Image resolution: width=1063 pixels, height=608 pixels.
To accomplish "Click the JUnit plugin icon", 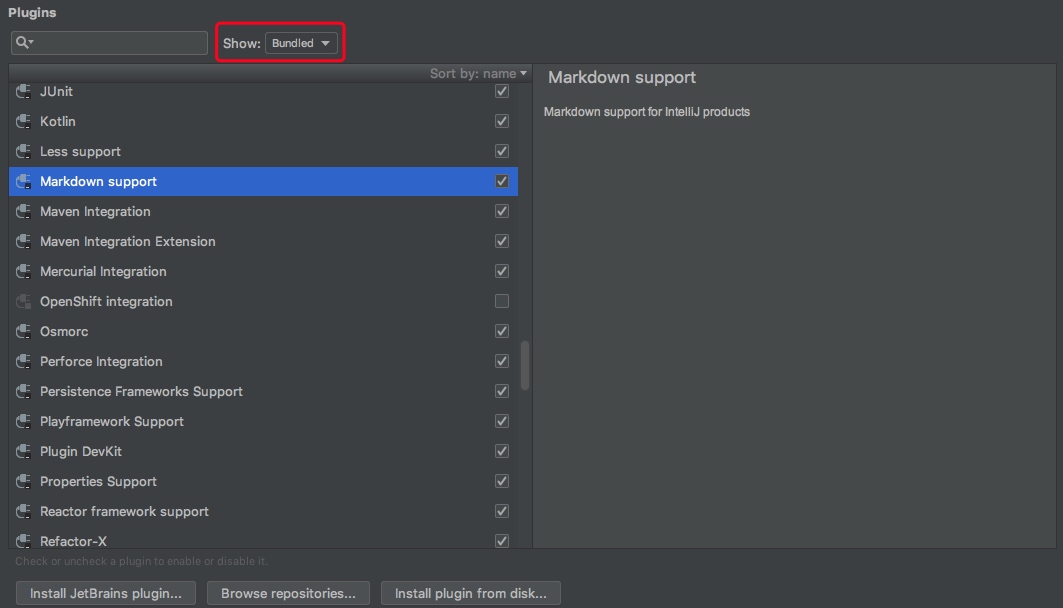I will coord(24,92).
